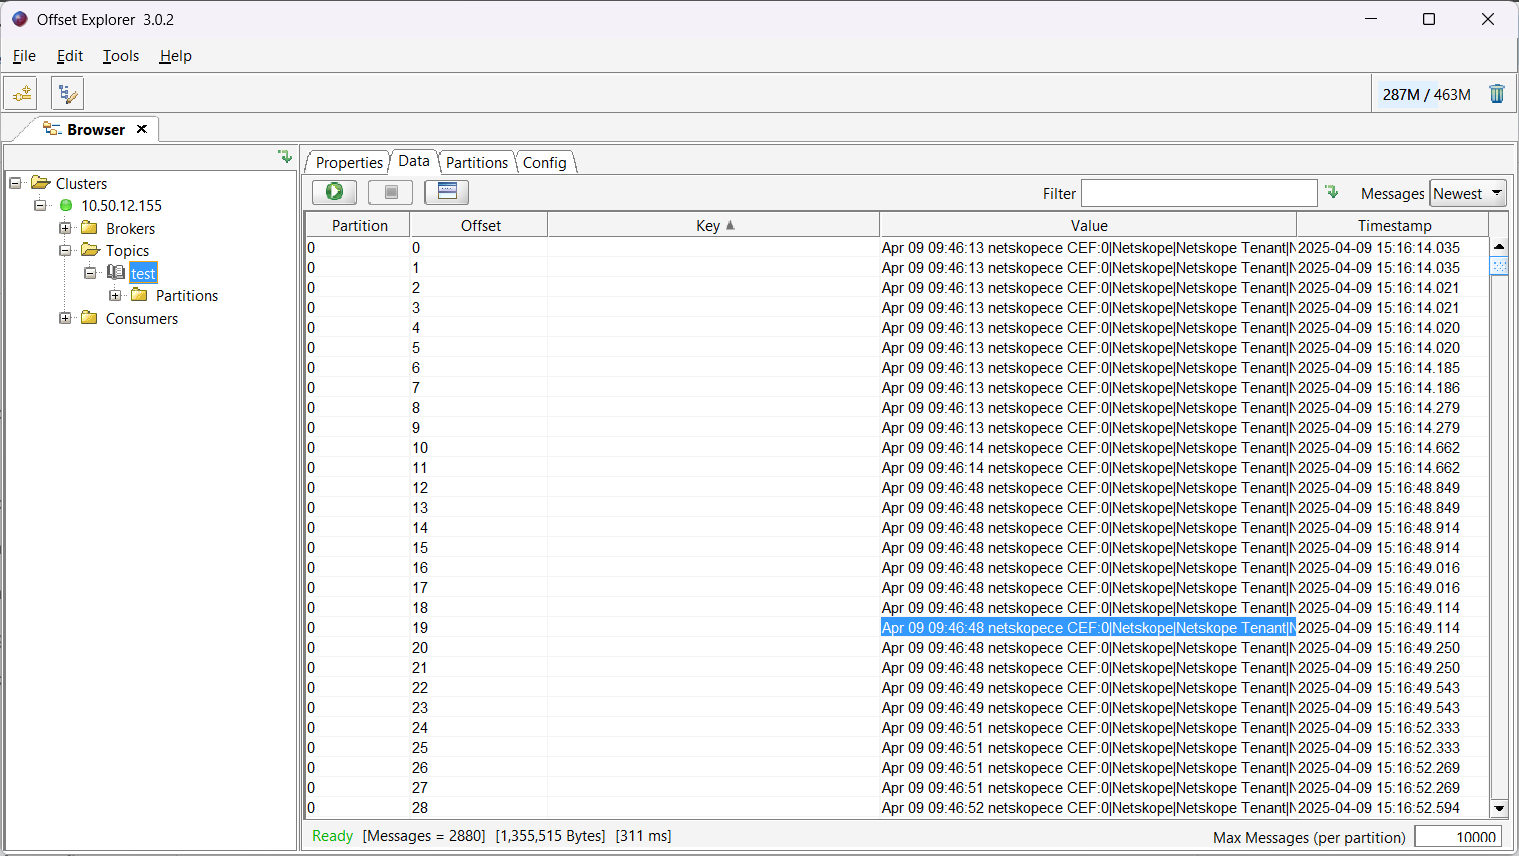This screenshot has width=1519, height=856.
Task: Expand the Partitions tree node
Action: click(115, 296)
